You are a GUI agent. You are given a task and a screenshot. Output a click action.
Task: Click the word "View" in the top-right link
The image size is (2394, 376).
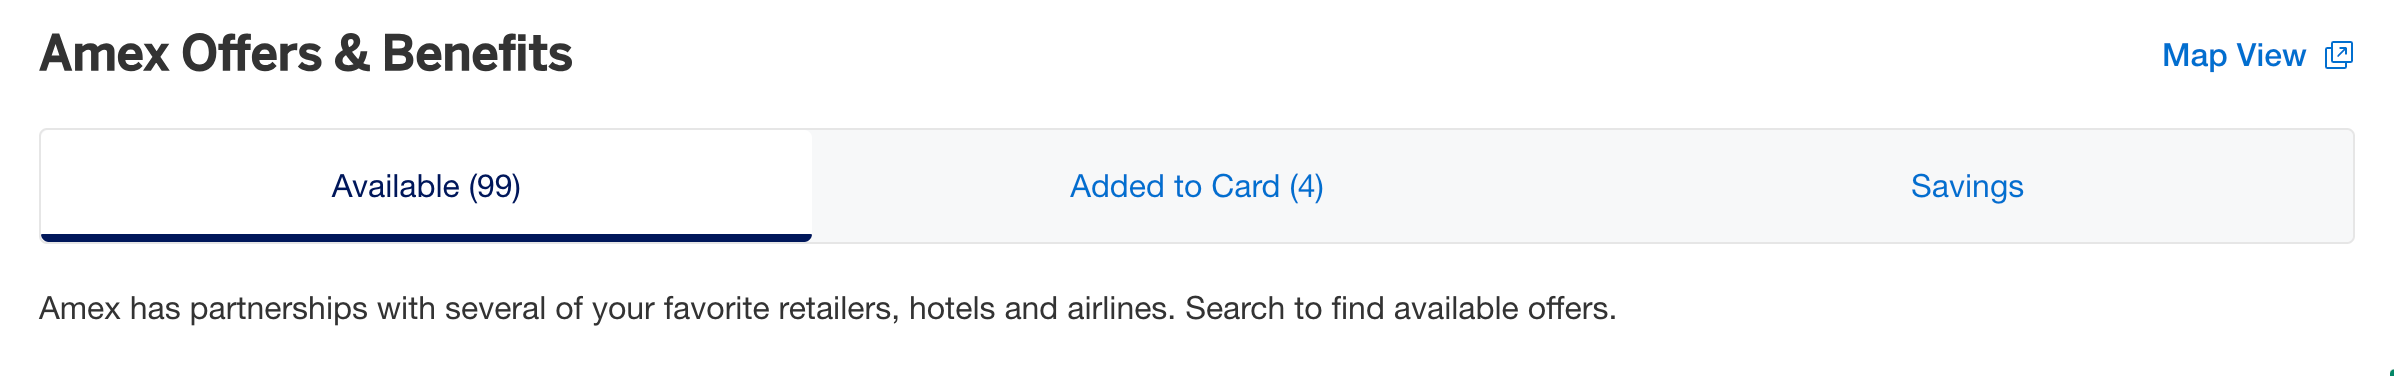coord(2271,55)
